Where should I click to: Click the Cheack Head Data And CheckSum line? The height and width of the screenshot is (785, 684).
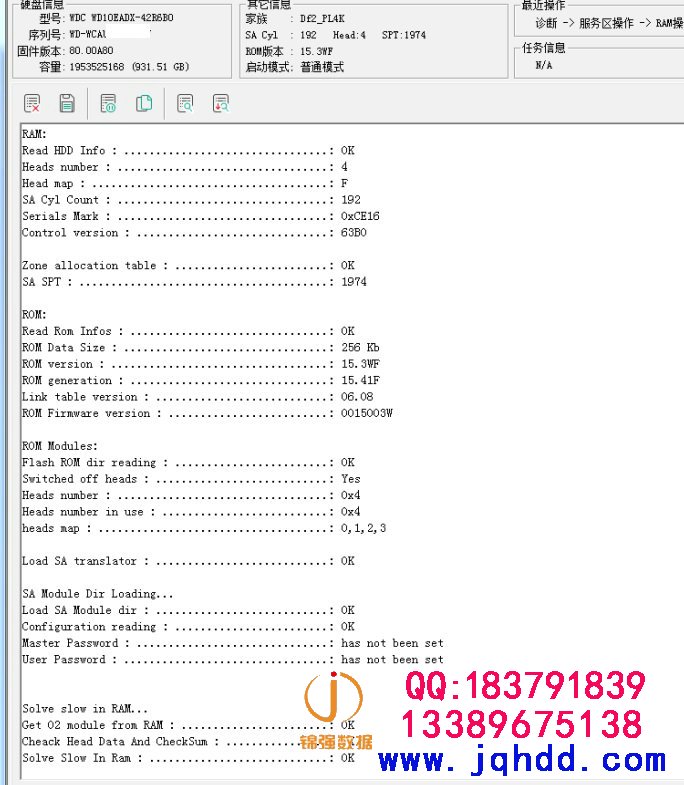pos(188,742)
